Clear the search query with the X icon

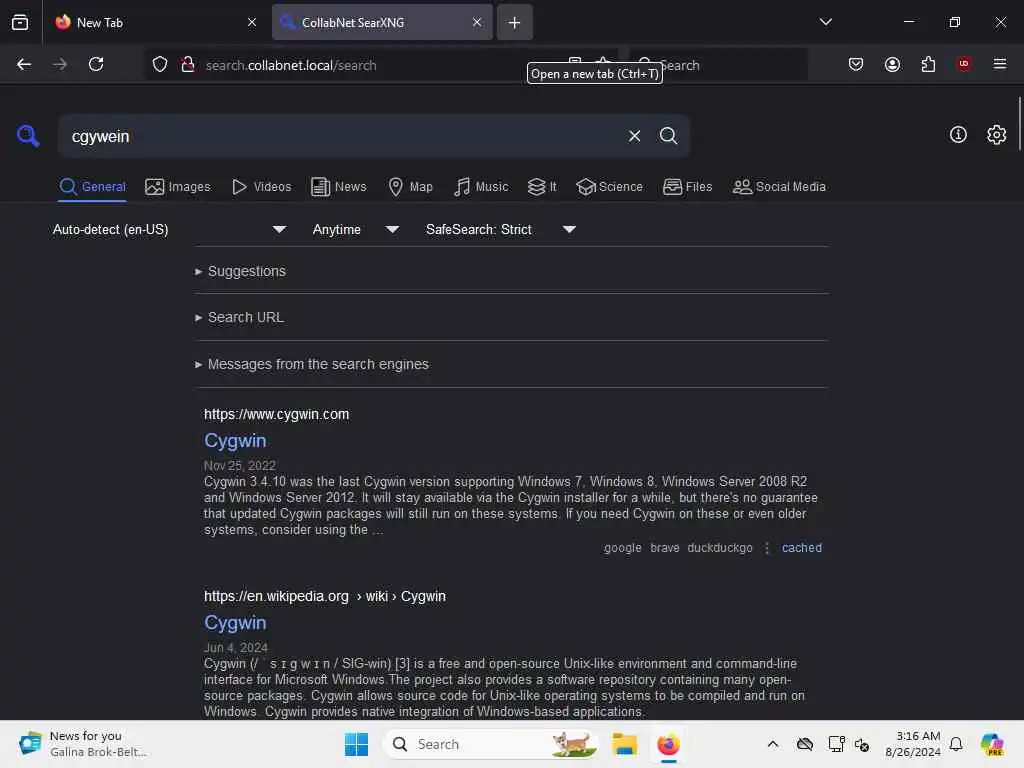click(x=634, y=136)
